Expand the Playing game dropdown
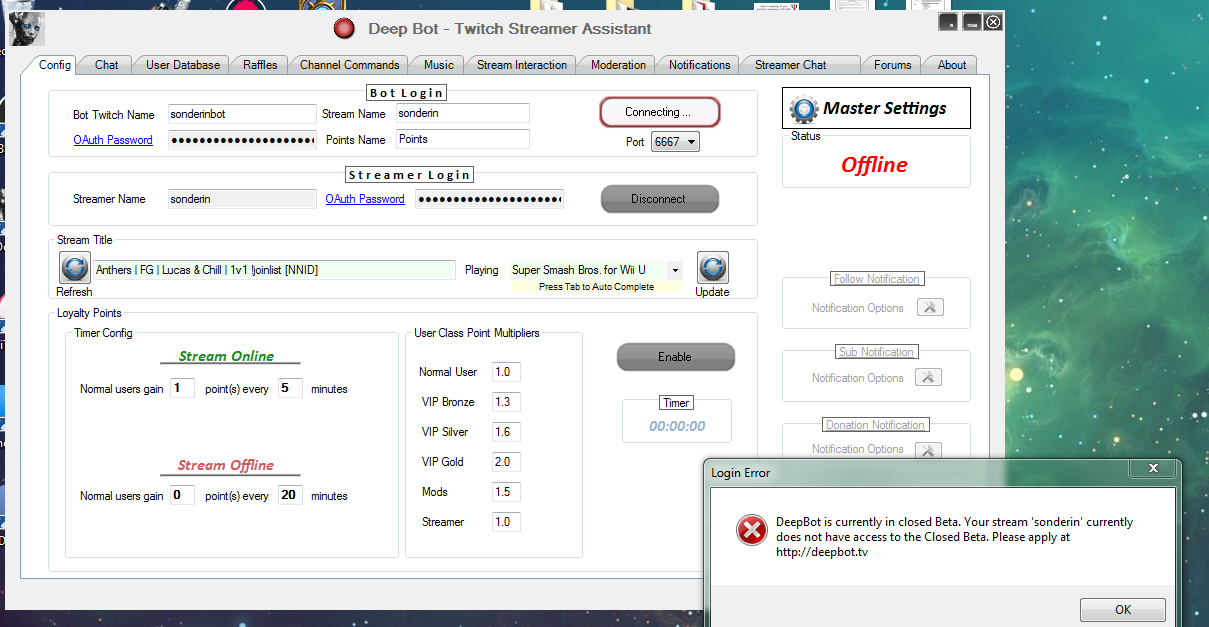 click(675, 270)
